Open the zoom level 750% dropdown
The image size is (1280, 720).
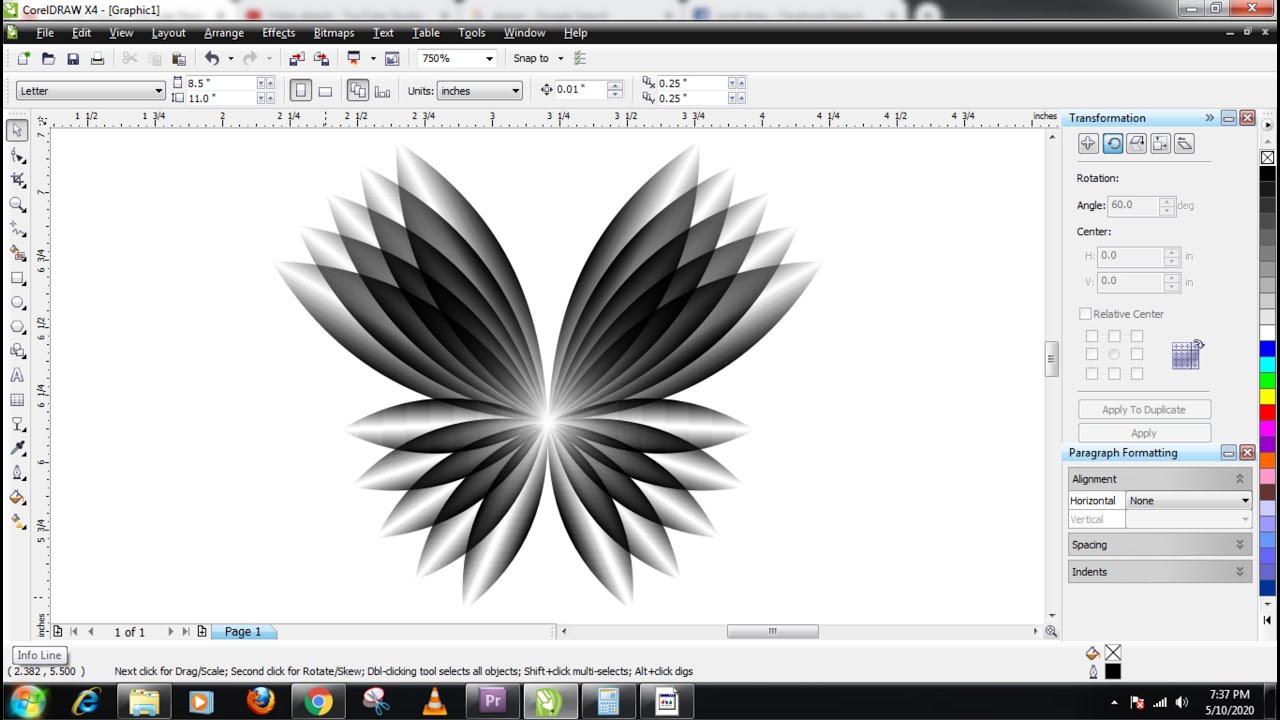click(x=489, y=58)
